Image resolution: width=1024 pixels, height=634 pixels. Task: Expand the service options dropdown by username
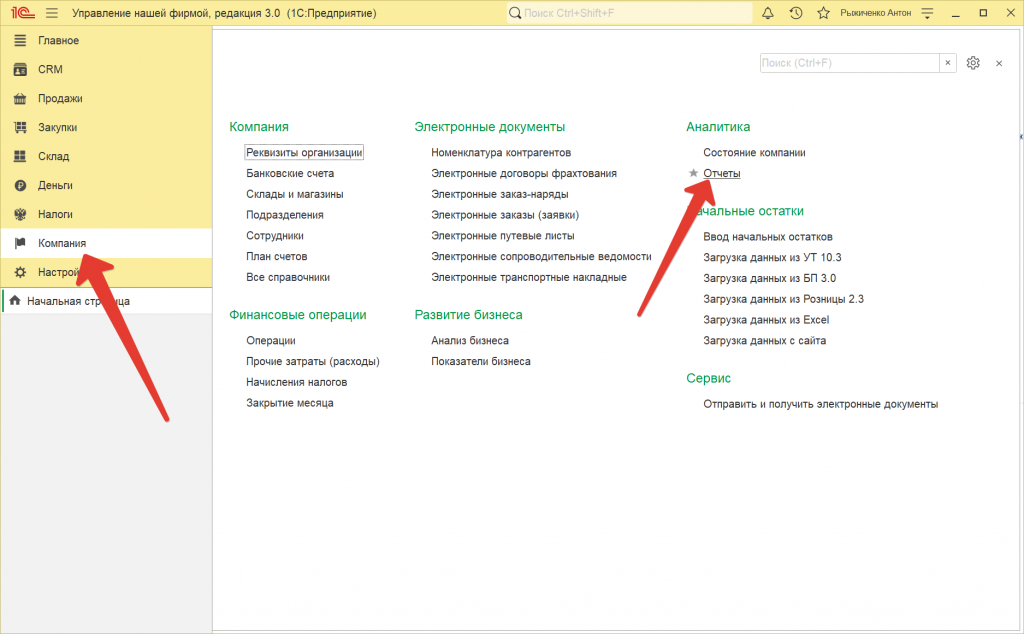point(928,13)
